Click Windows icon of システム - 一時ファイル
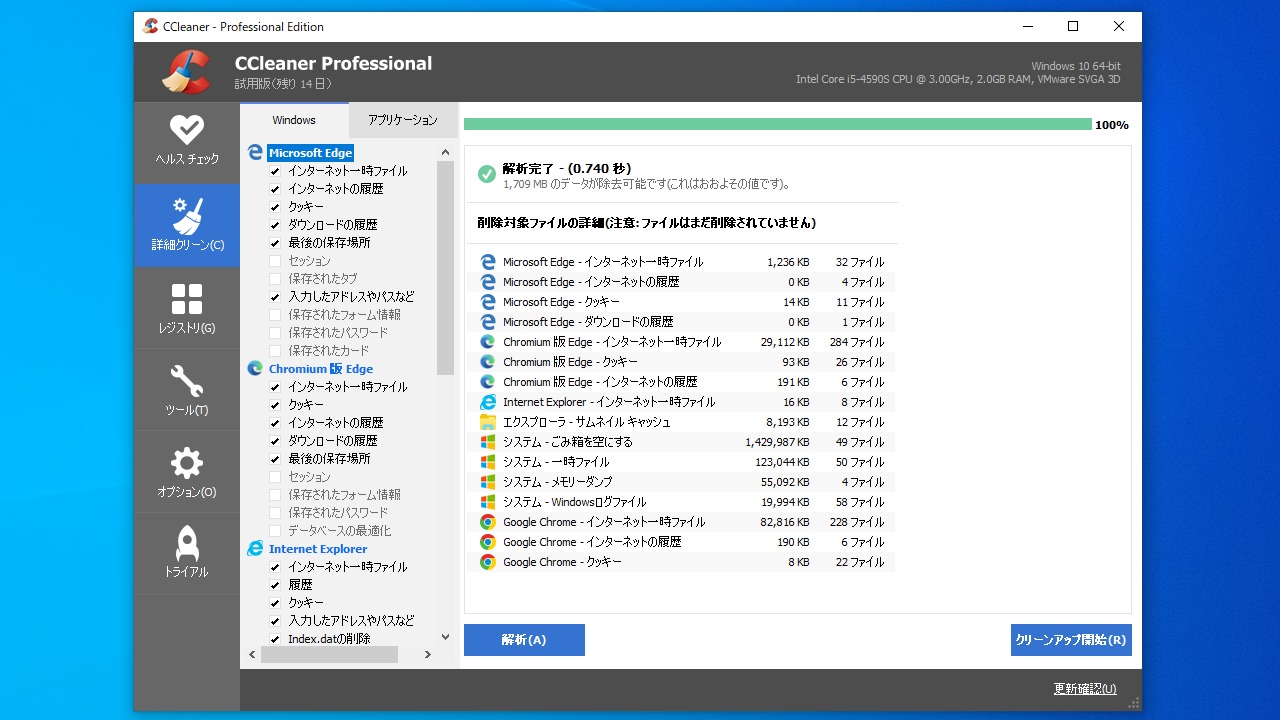 (x=488, y=462)
